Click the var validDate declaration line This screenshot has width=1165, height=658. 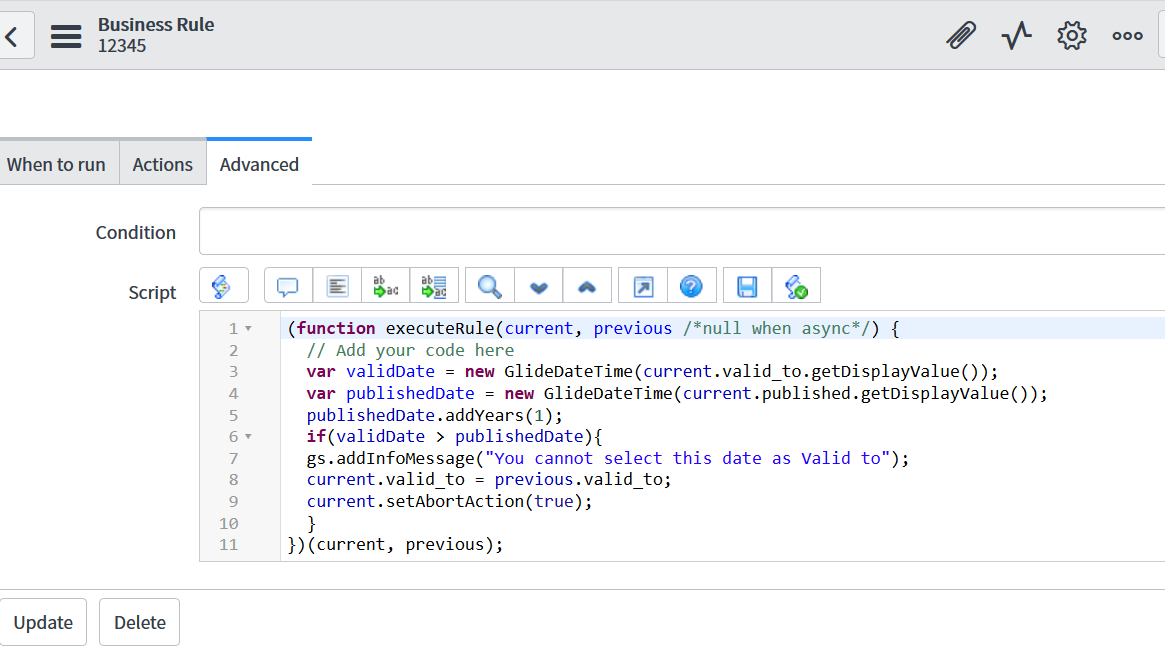click(652, 371)
